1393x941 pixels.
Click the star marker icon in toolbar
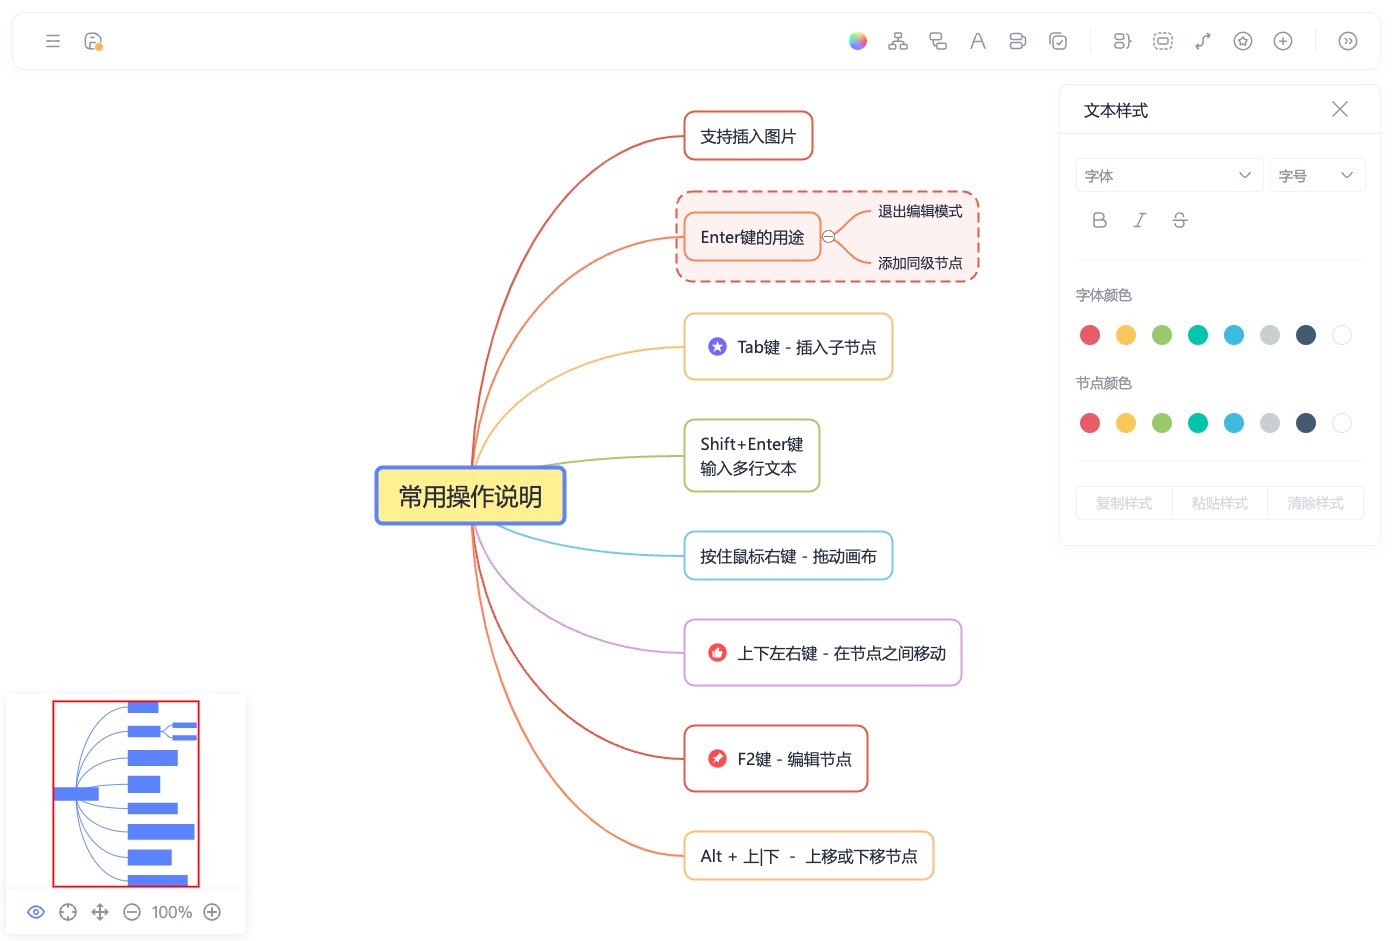coord(1243,41)
